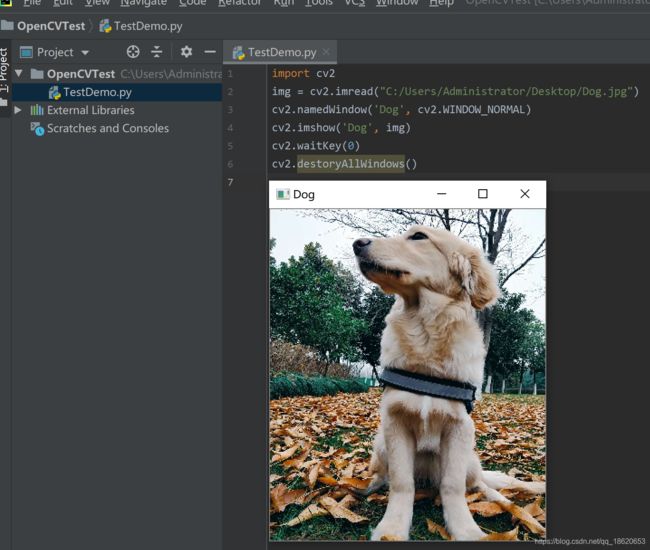
Task: Select External Libraries in tree
Action: pyautogui.click(x=91, y=110)
